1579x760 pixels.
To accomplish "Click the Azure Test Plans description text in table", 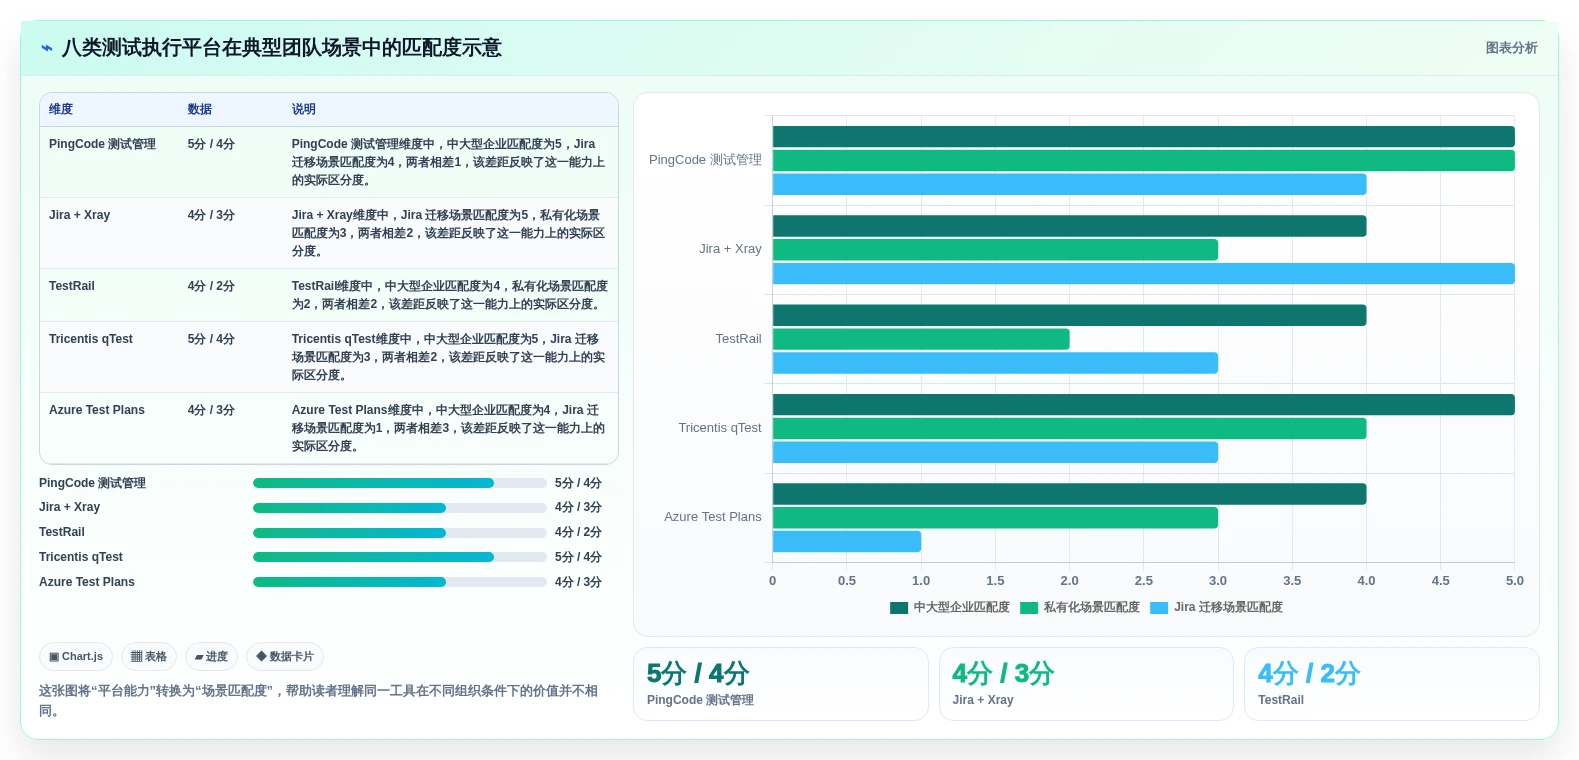I will (x=449, y=428).
